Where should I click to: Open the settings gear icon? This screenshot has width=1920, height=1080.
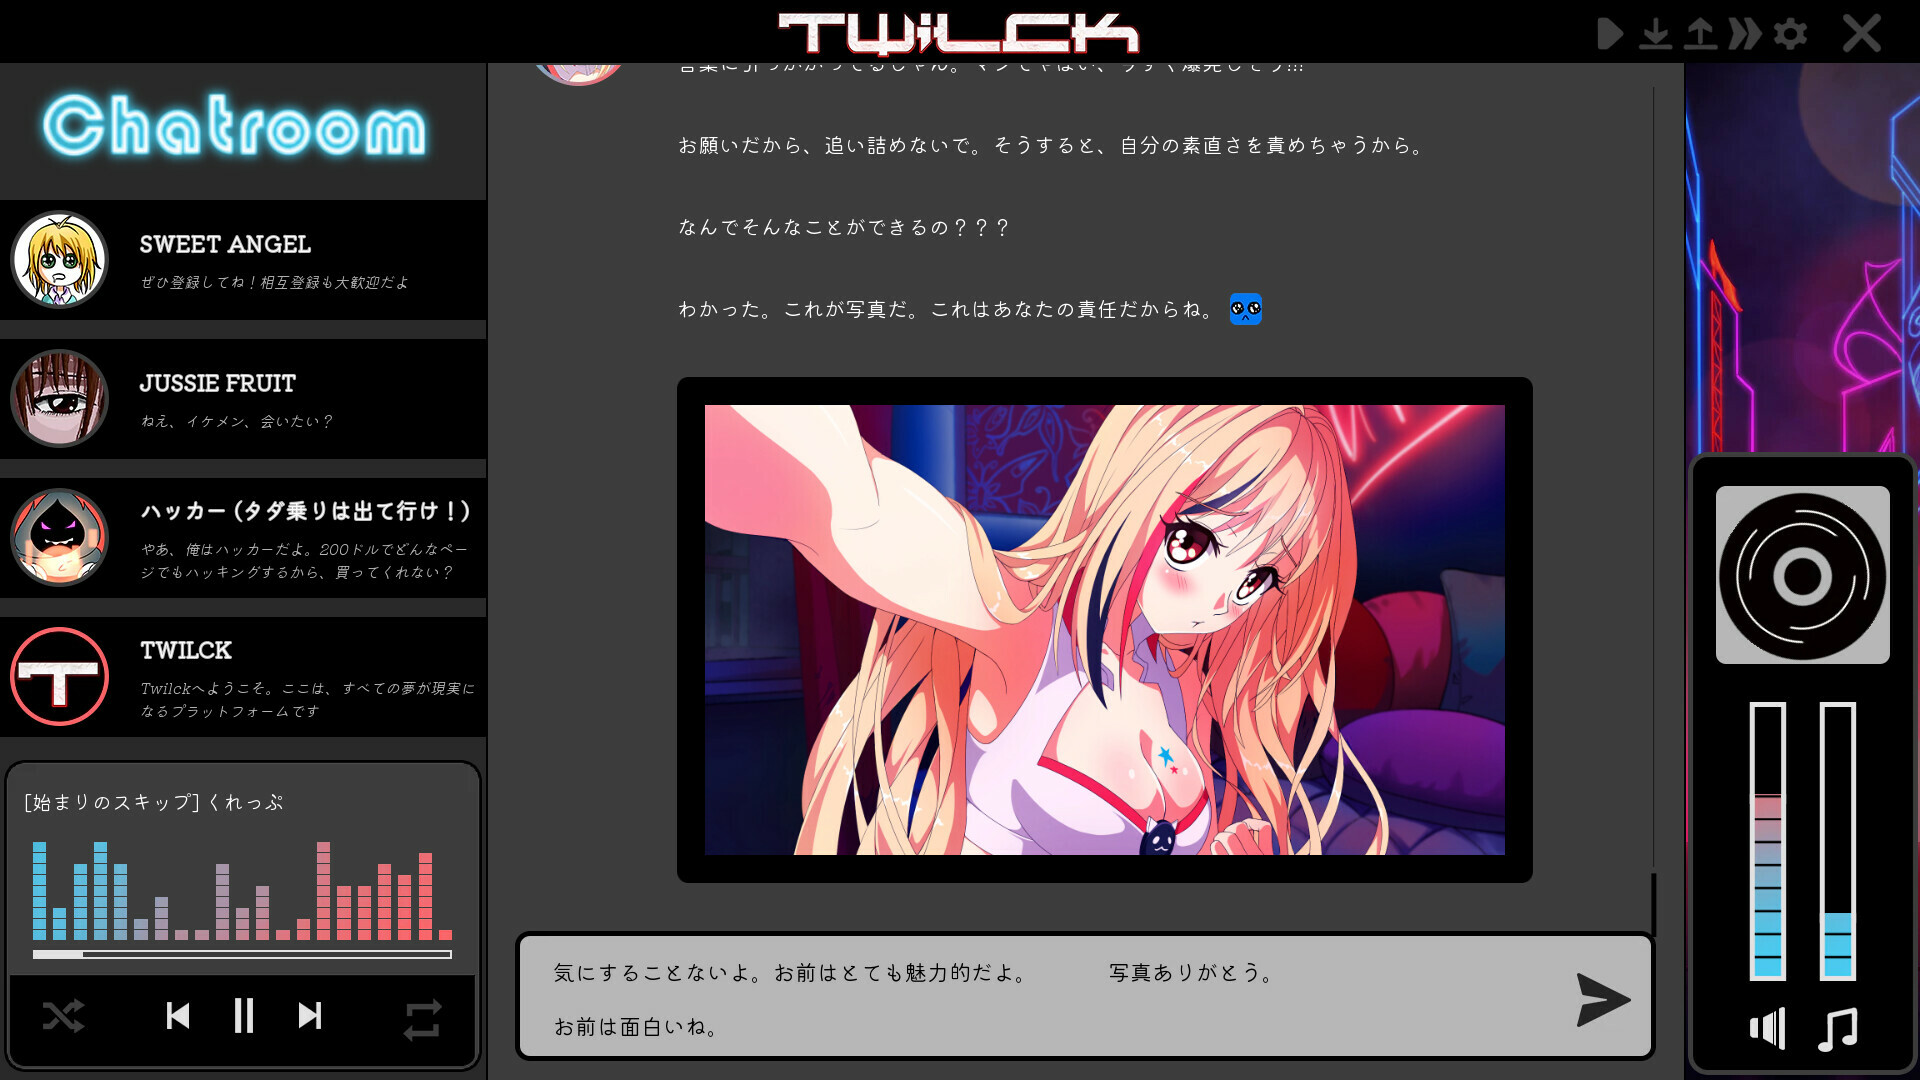tap(1790, 34)
